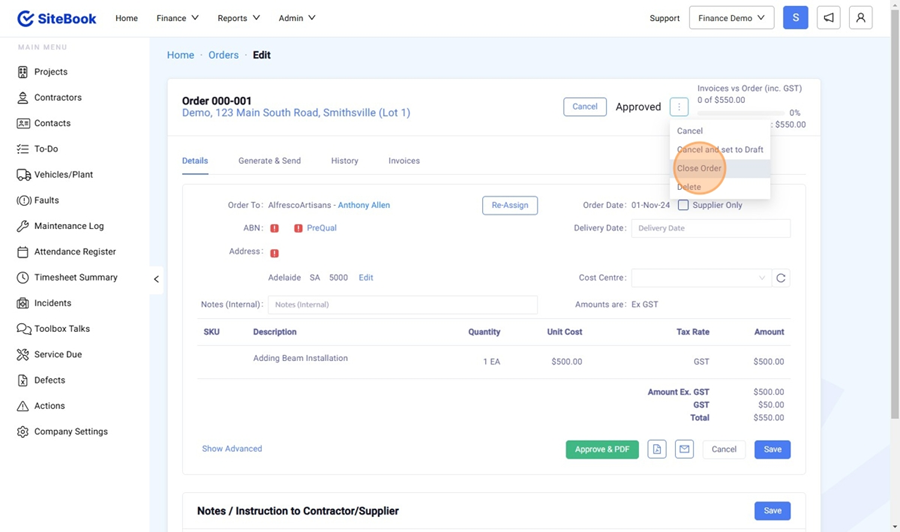The width and height of the screenshot is (900, 532).
Task: Open the Finance Demo company dropdown
Action: pos(731,18)
